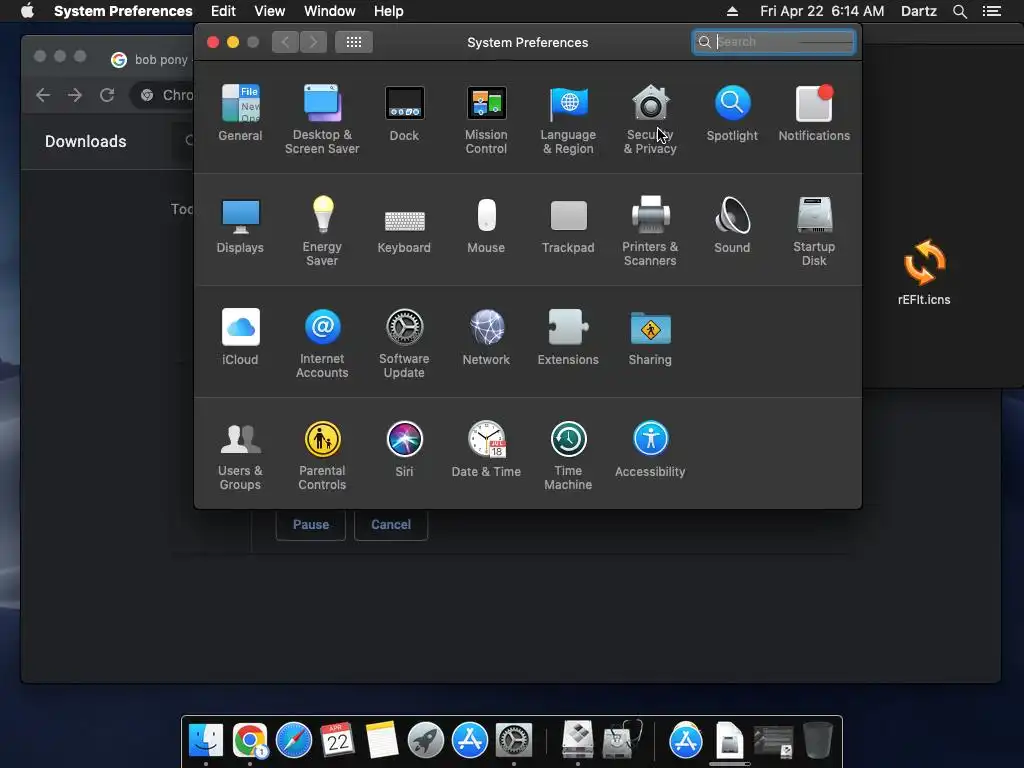The width and height of the screenshot is (1024, 768).
Task: Open Sharing preferences
Action: pyautogui.click(x=650, y=338)
